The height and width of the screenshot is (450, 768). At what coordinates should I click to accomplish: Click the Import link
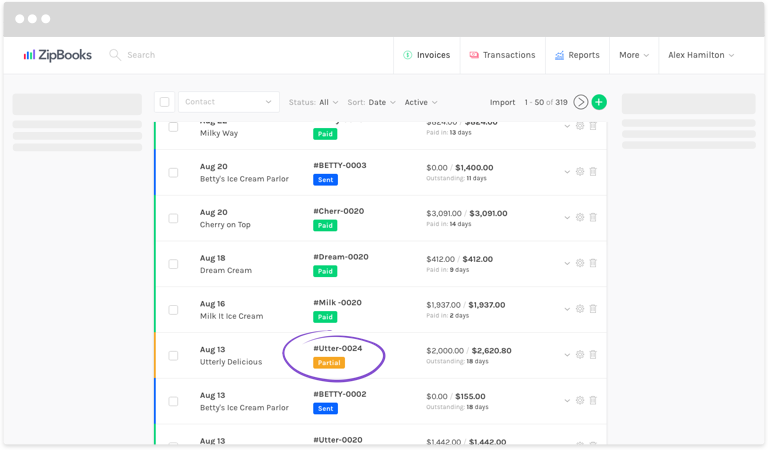(x=503, y=102)
